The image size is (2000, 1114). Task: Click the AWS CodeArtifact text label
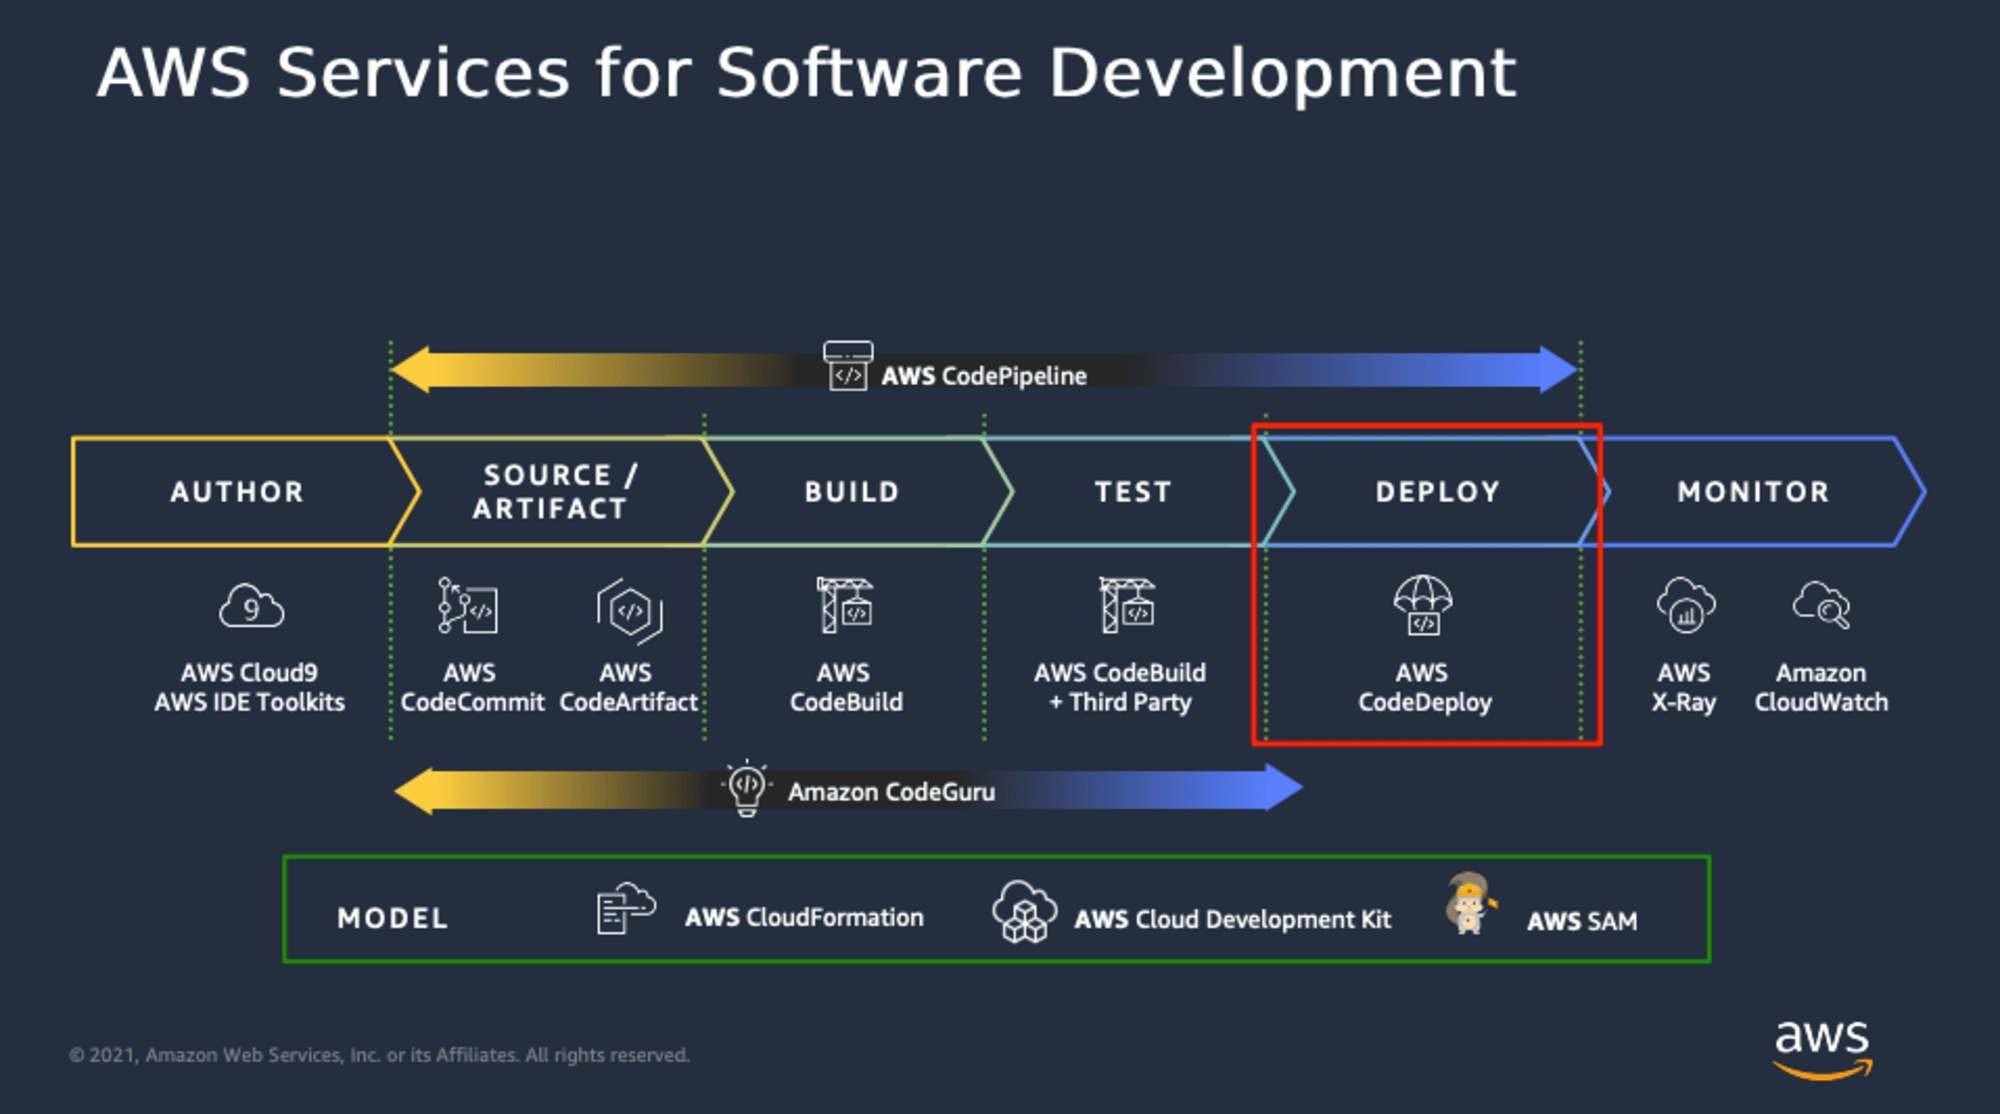(628, 688)
